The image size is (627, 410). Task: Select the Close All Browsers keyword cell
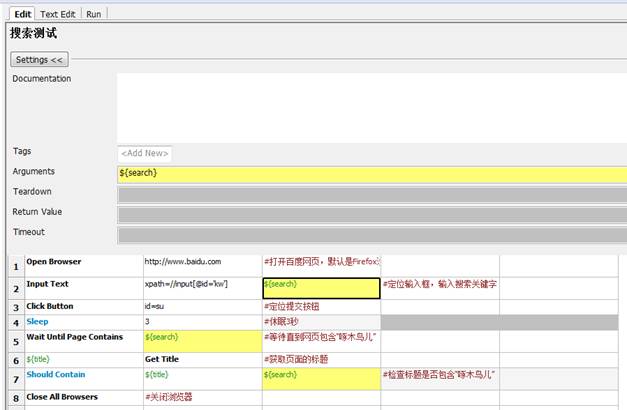pyautogui.click(x=84, y=398)
